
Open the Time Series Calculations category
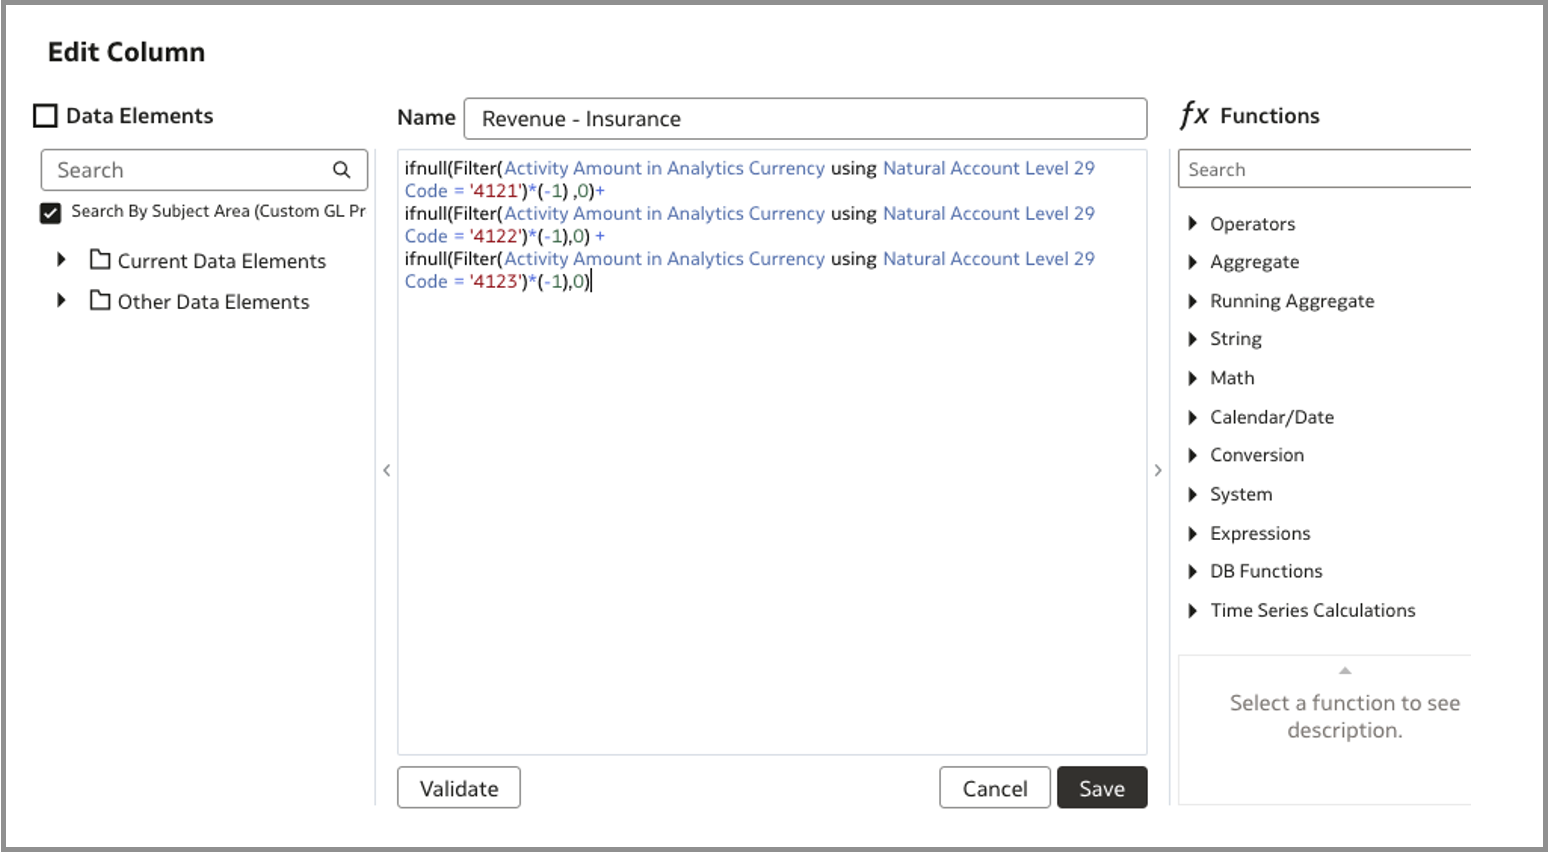[1312, 610]
